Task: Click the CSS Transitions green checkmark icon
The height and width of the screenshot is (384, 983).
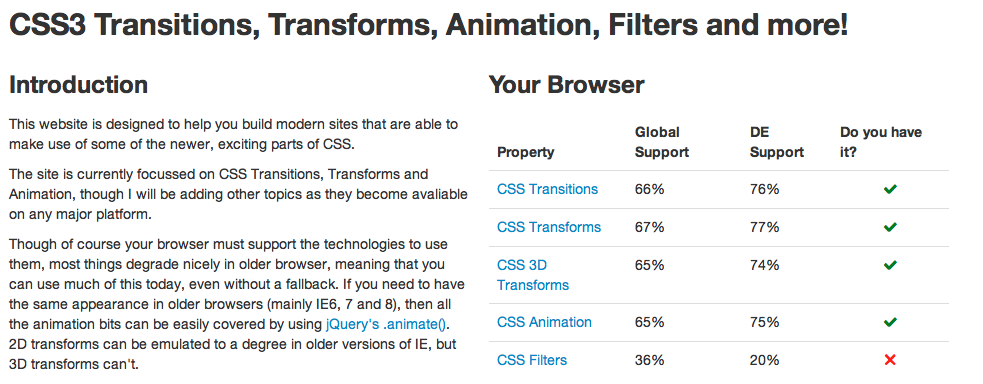Action: pyautogui.click(x=890, y=189)
